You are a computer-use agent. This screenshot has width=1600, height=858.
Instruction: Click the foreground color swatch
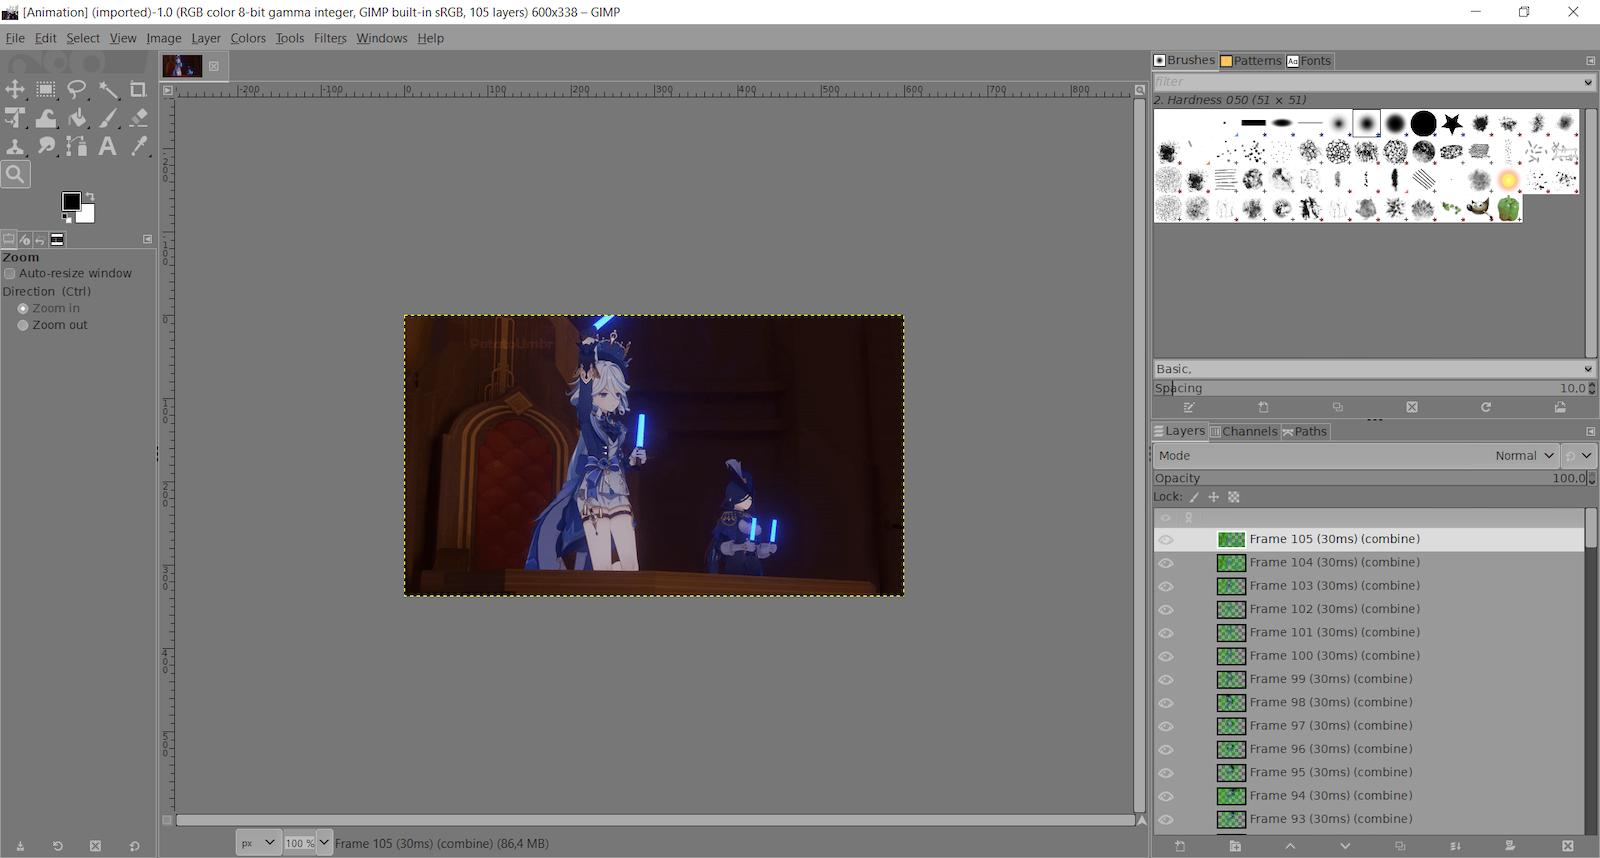[x=71, y=202]
